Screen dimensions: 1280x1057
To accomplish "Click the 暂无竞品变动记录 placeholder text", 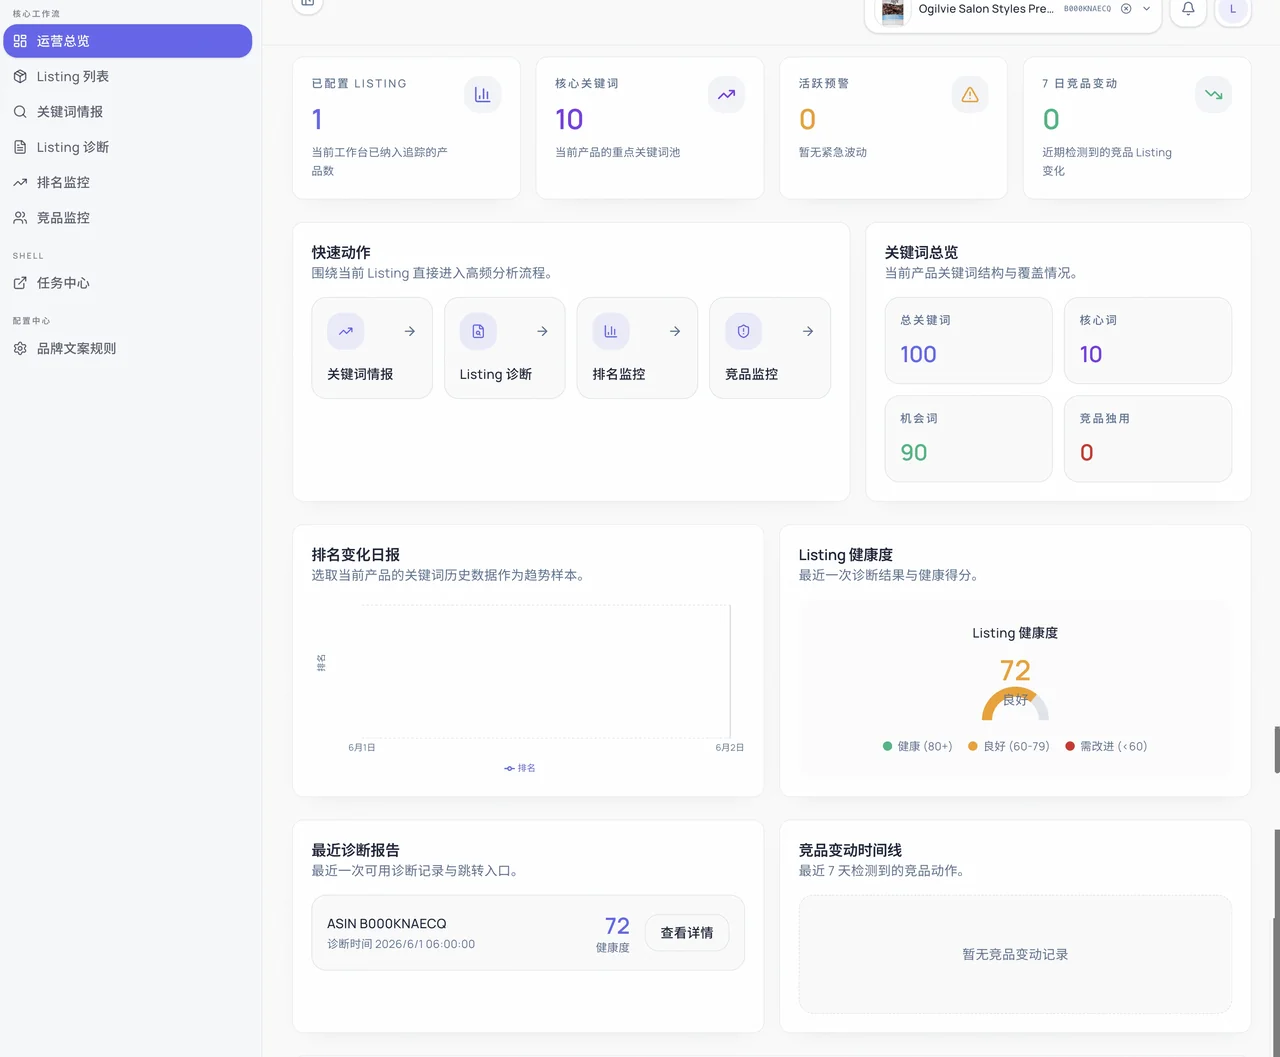I will 1015,955.
